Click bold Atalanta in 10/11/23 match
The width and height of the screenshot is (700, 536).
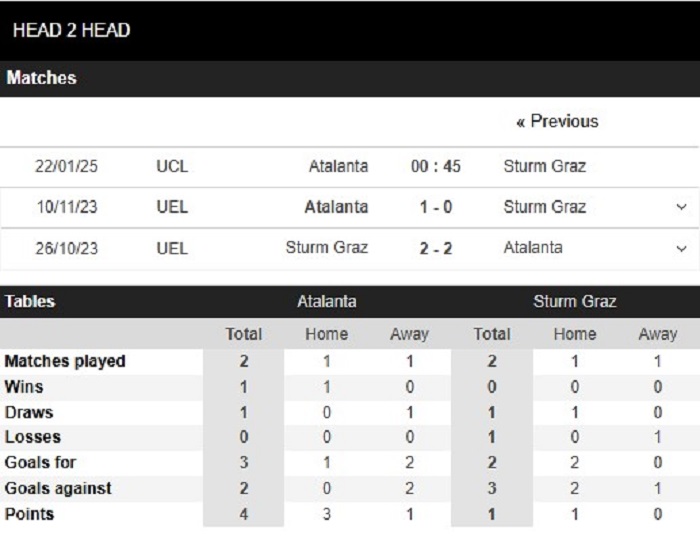(337, 207)
